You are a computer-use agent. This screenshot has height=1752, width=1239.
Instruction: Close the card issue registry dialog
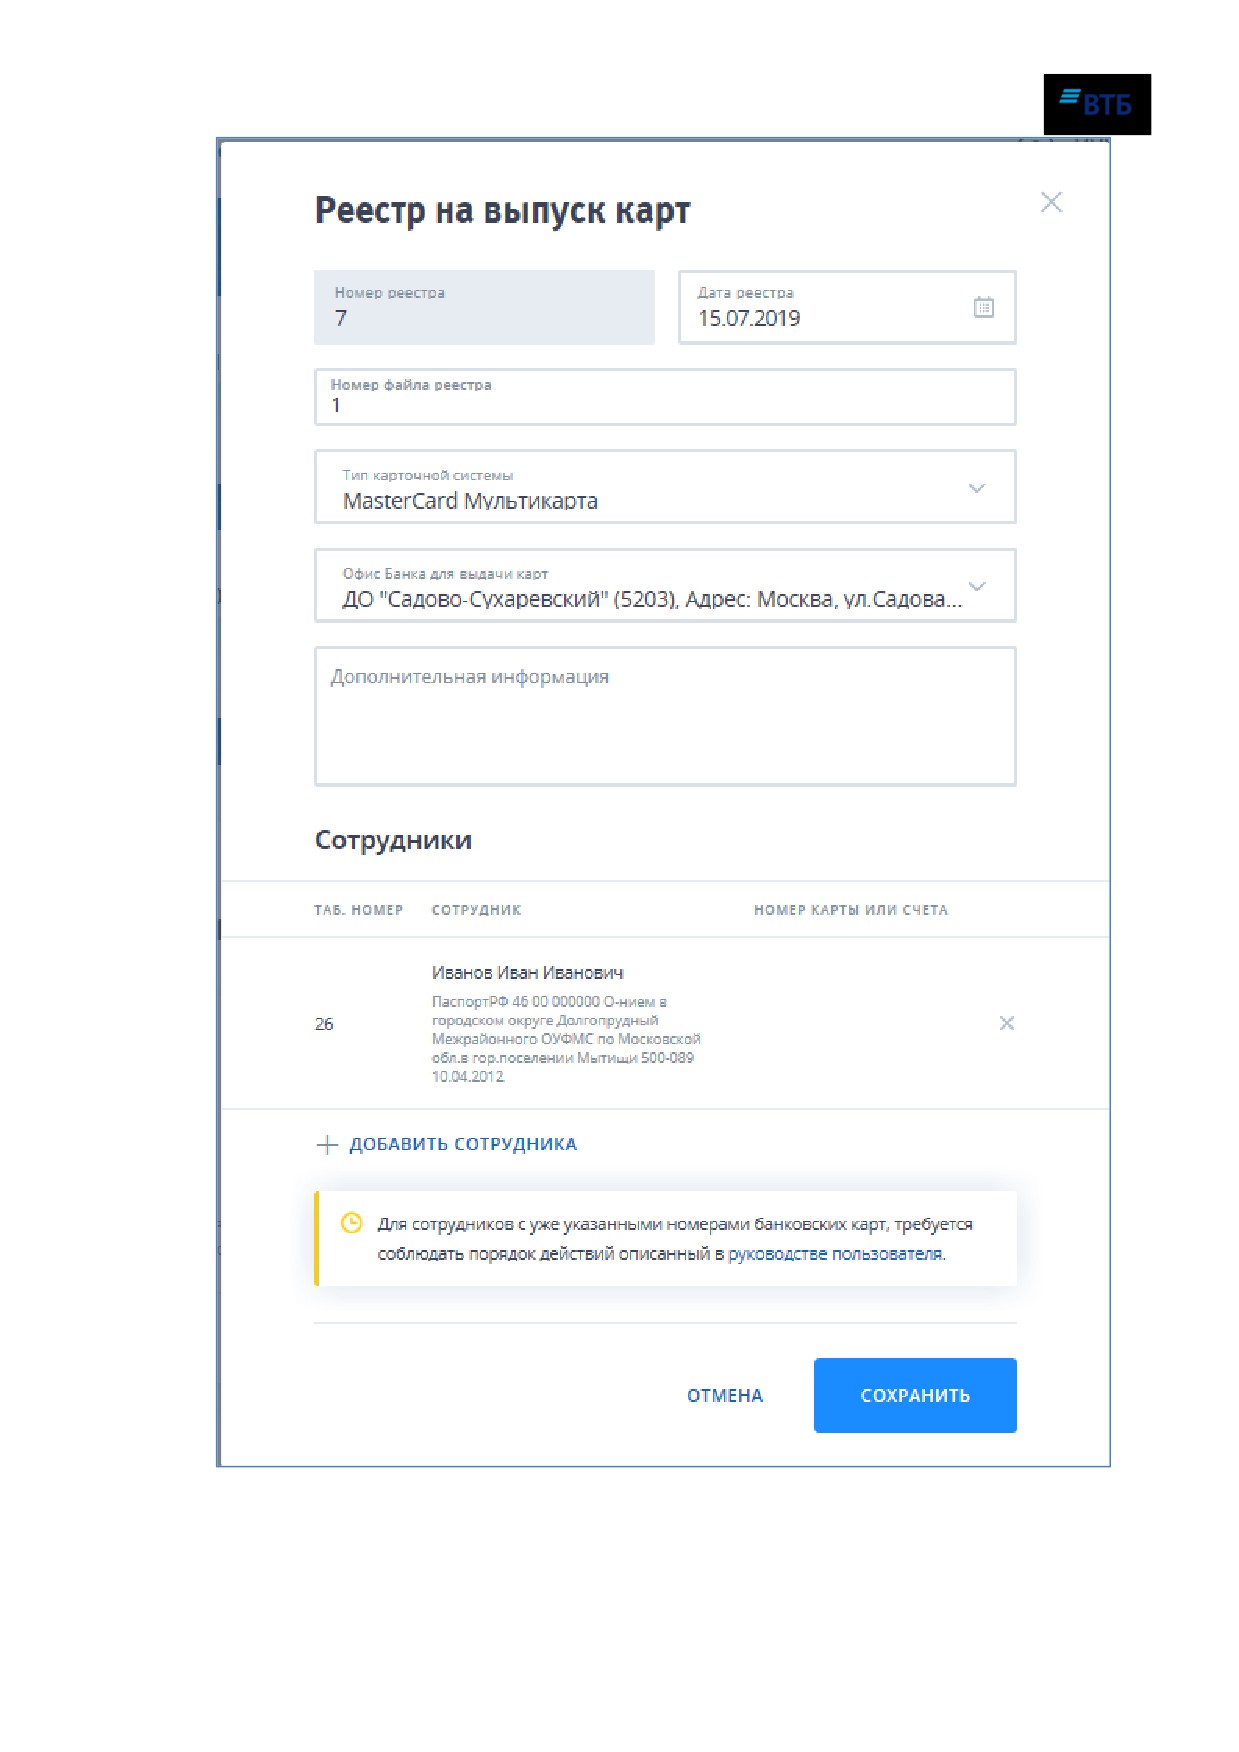(1051, 202)
